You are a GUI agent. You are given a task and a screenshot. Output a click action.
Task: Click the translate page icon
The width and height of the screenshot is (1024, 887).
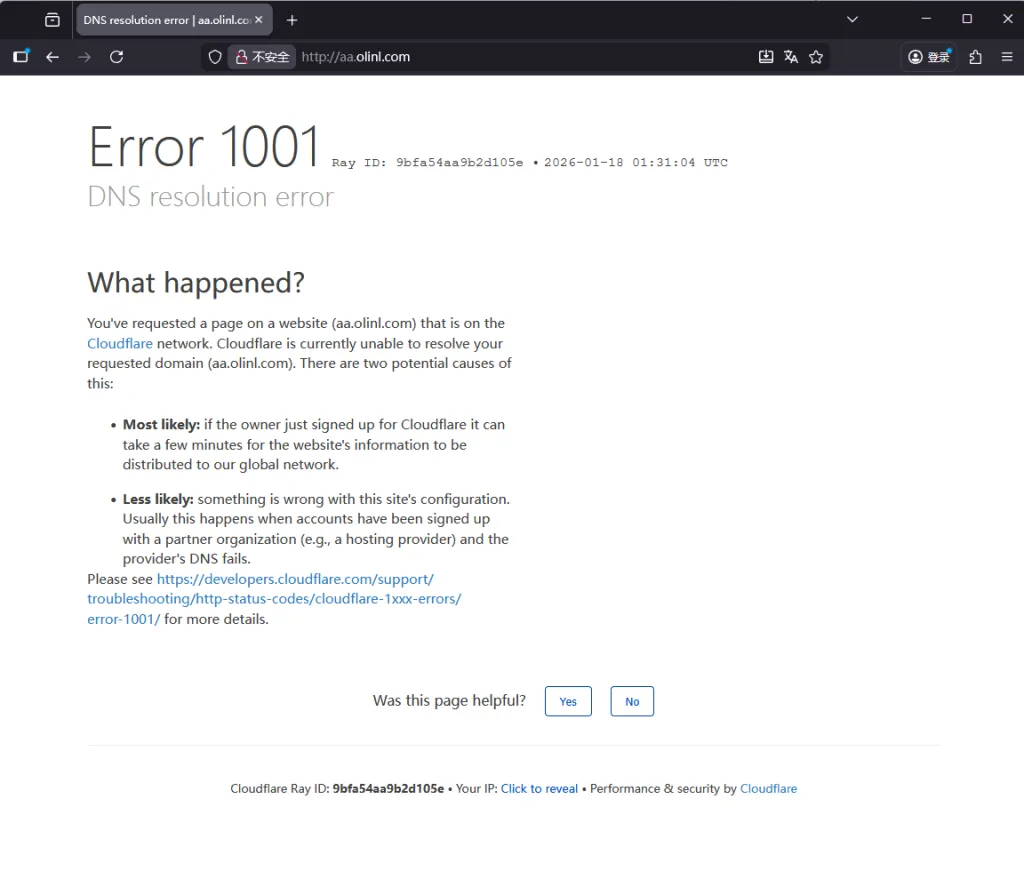point(791,57)
